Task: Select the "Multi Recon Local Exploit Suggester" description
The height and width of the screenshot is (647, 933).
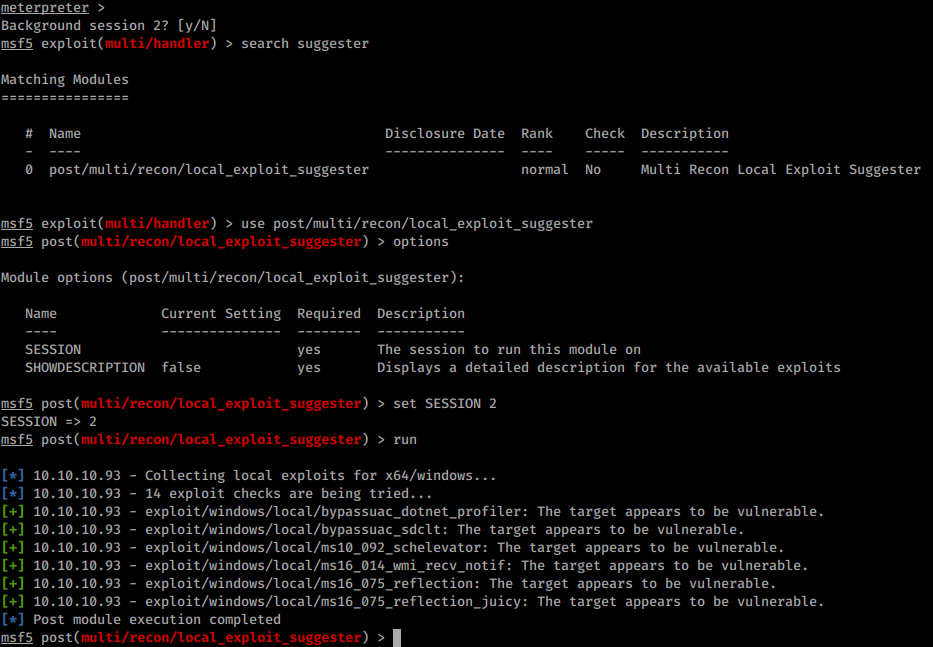Action: coord(781,170)
